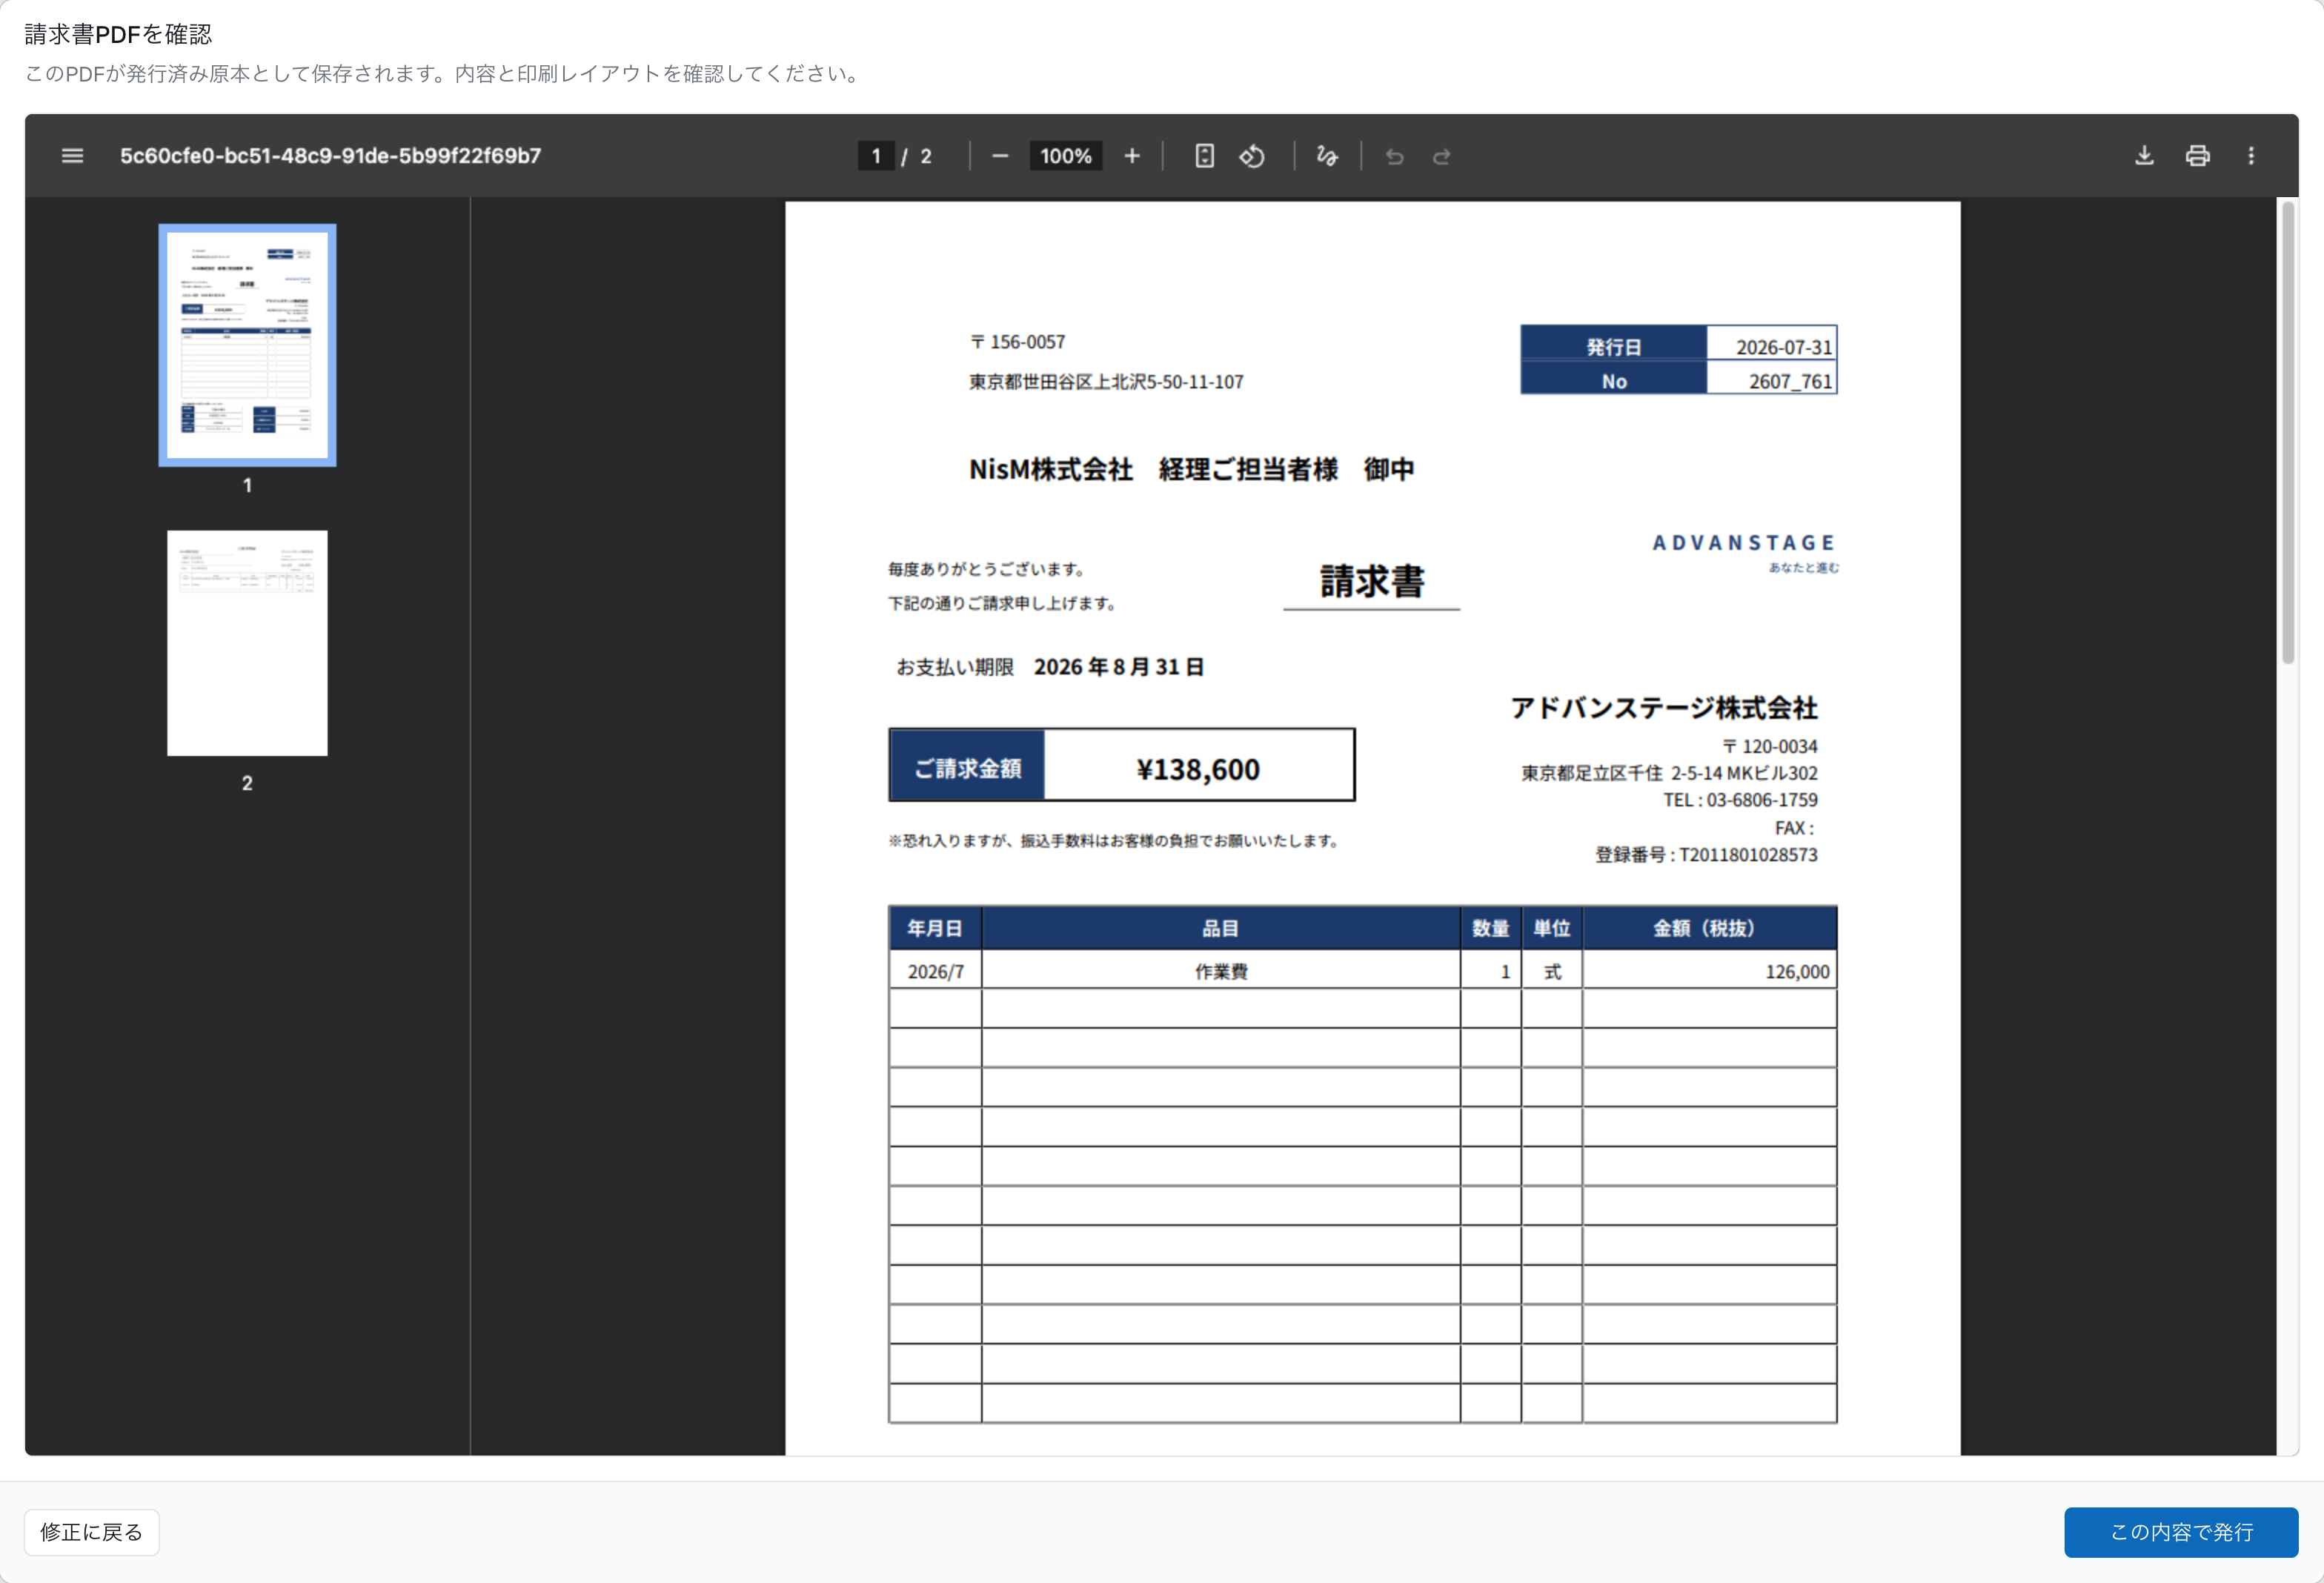Click the TEL : 03-6806-1759 line

[x=1740, y=800]
